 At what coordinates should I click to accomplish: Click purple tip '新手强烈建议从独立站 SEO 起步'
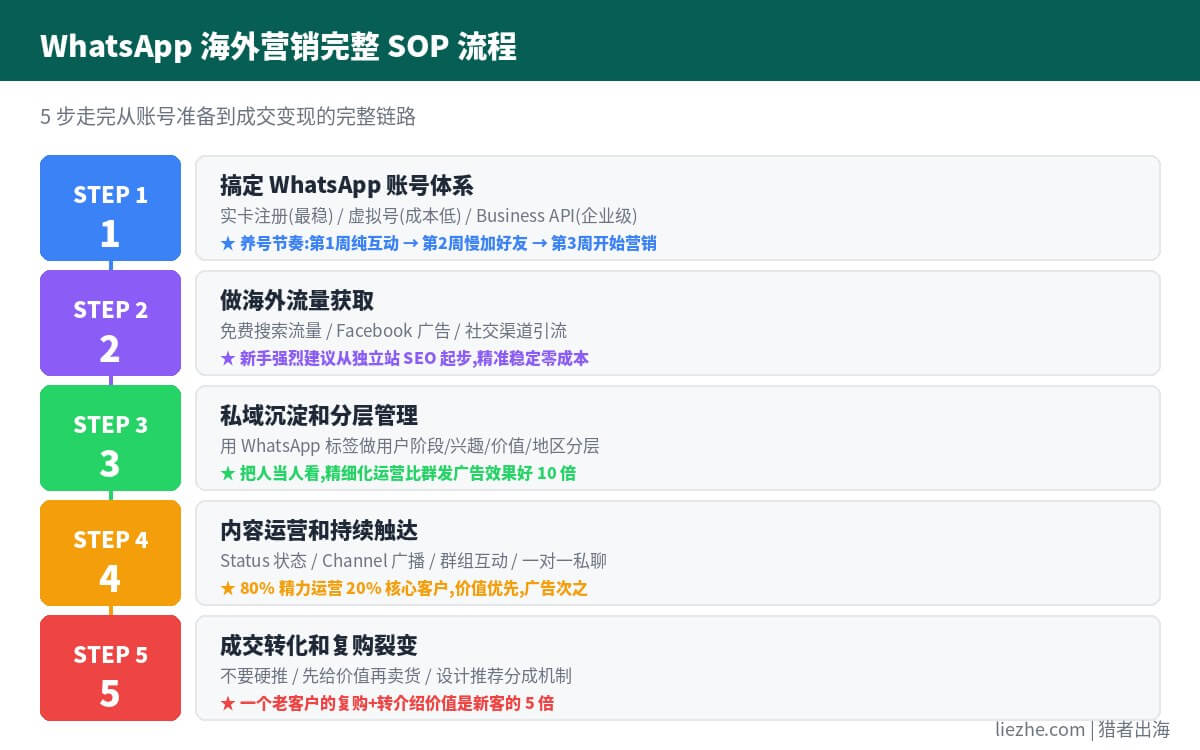tap(404, 358)
